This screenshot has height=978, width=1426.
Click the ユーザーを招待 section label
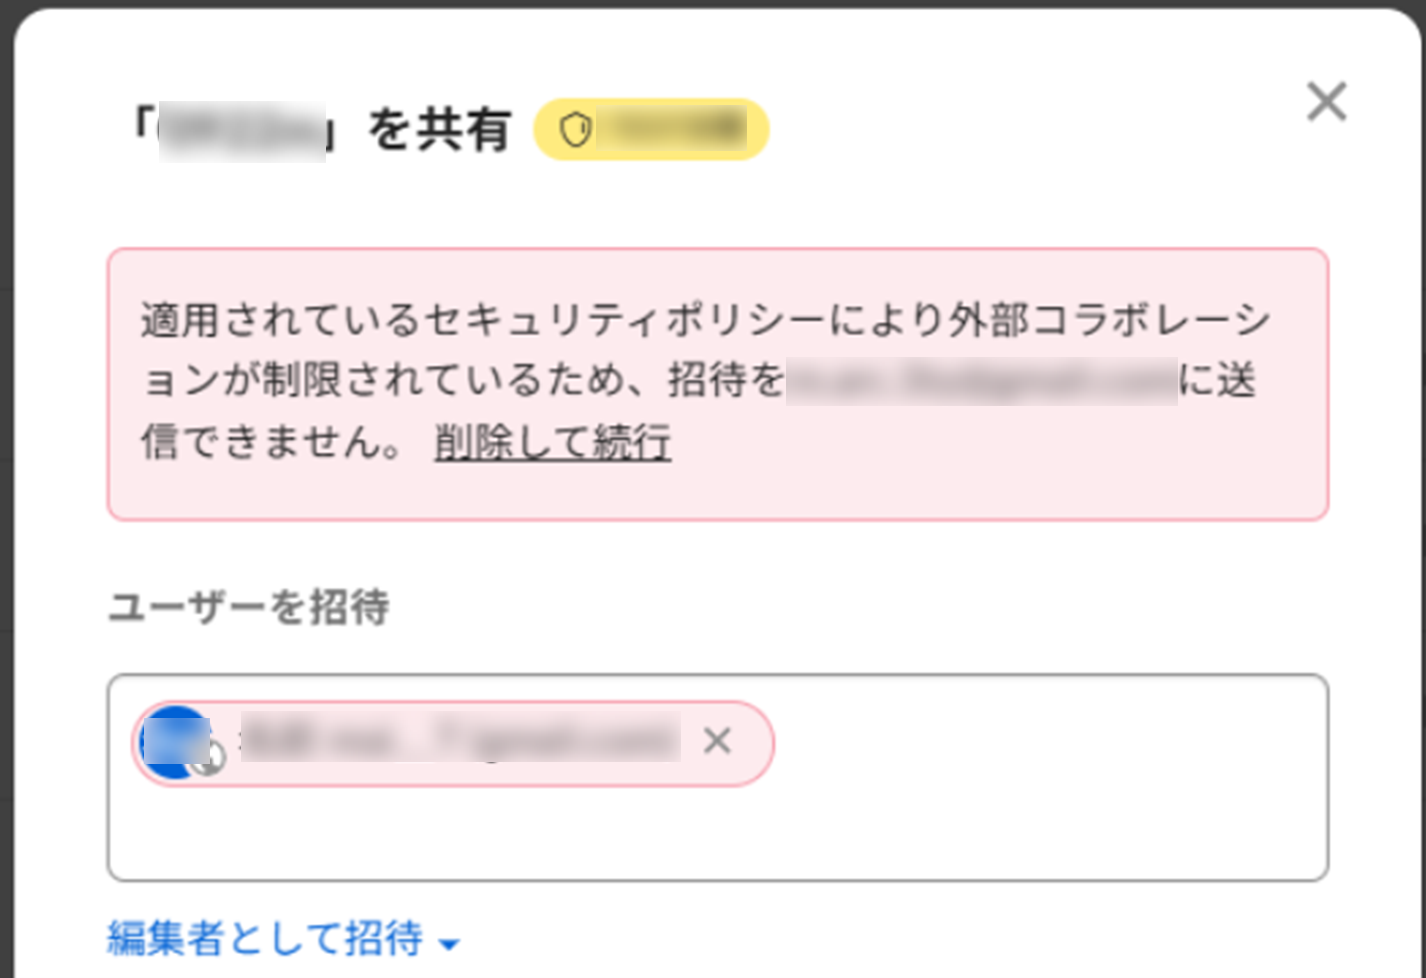[248, 607]
